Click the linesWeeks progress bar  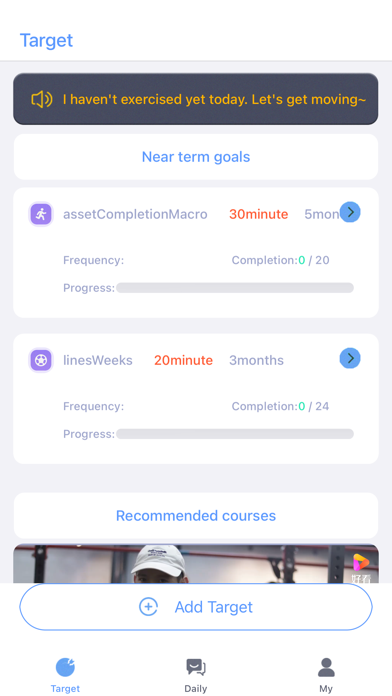tap(235, 434)
